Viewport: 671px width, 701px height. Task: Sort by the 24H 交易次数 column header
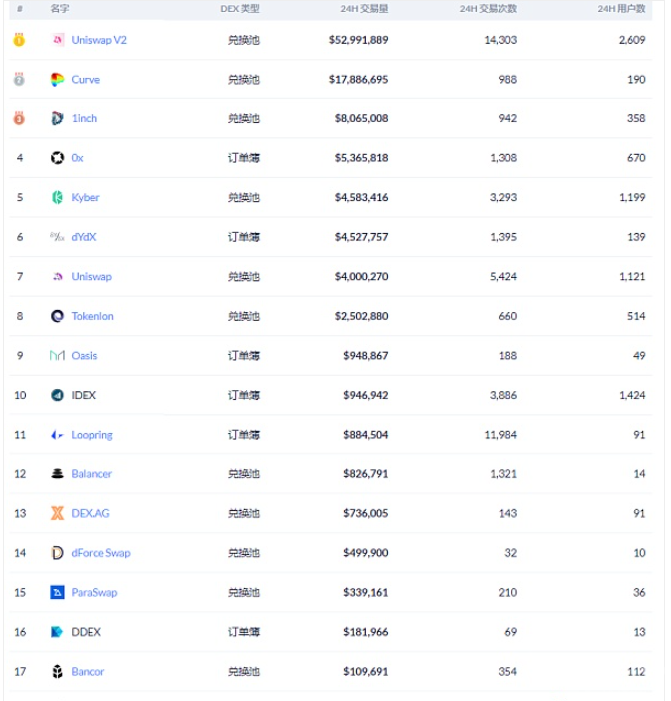point(488,9)
